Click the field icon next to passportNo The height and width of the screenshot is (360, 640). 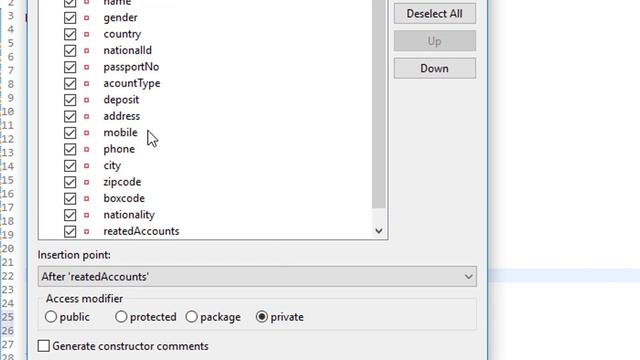[87, 67]
